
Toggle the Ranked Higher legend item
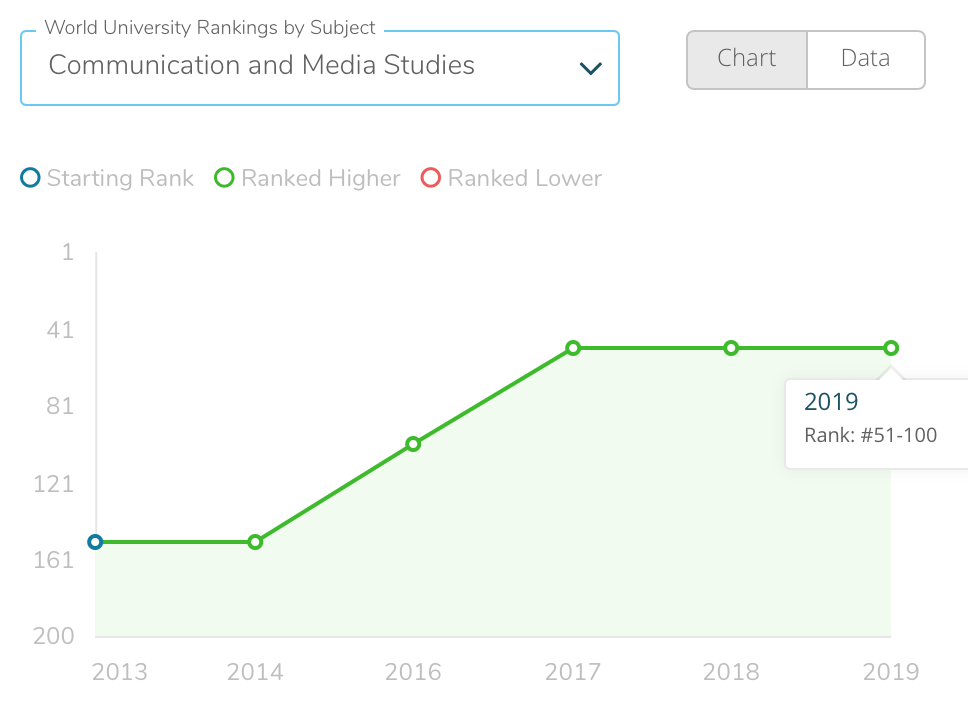tap(307, 178)
